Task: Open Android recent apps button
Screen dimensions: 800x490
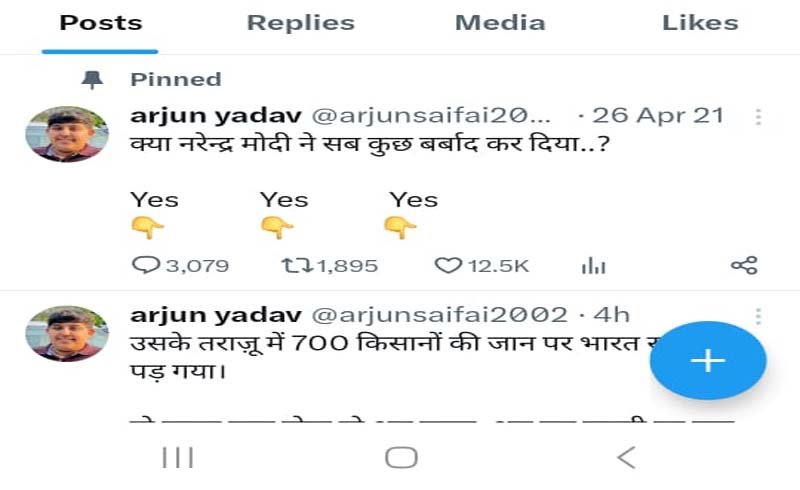Action: [178, 458]
